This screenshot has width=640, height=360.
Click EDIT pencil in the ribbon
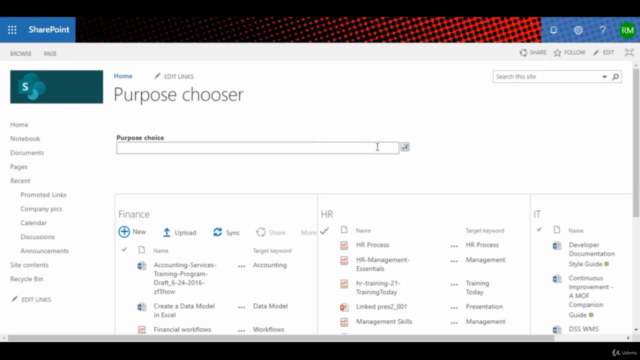click(x=604, y=53)
